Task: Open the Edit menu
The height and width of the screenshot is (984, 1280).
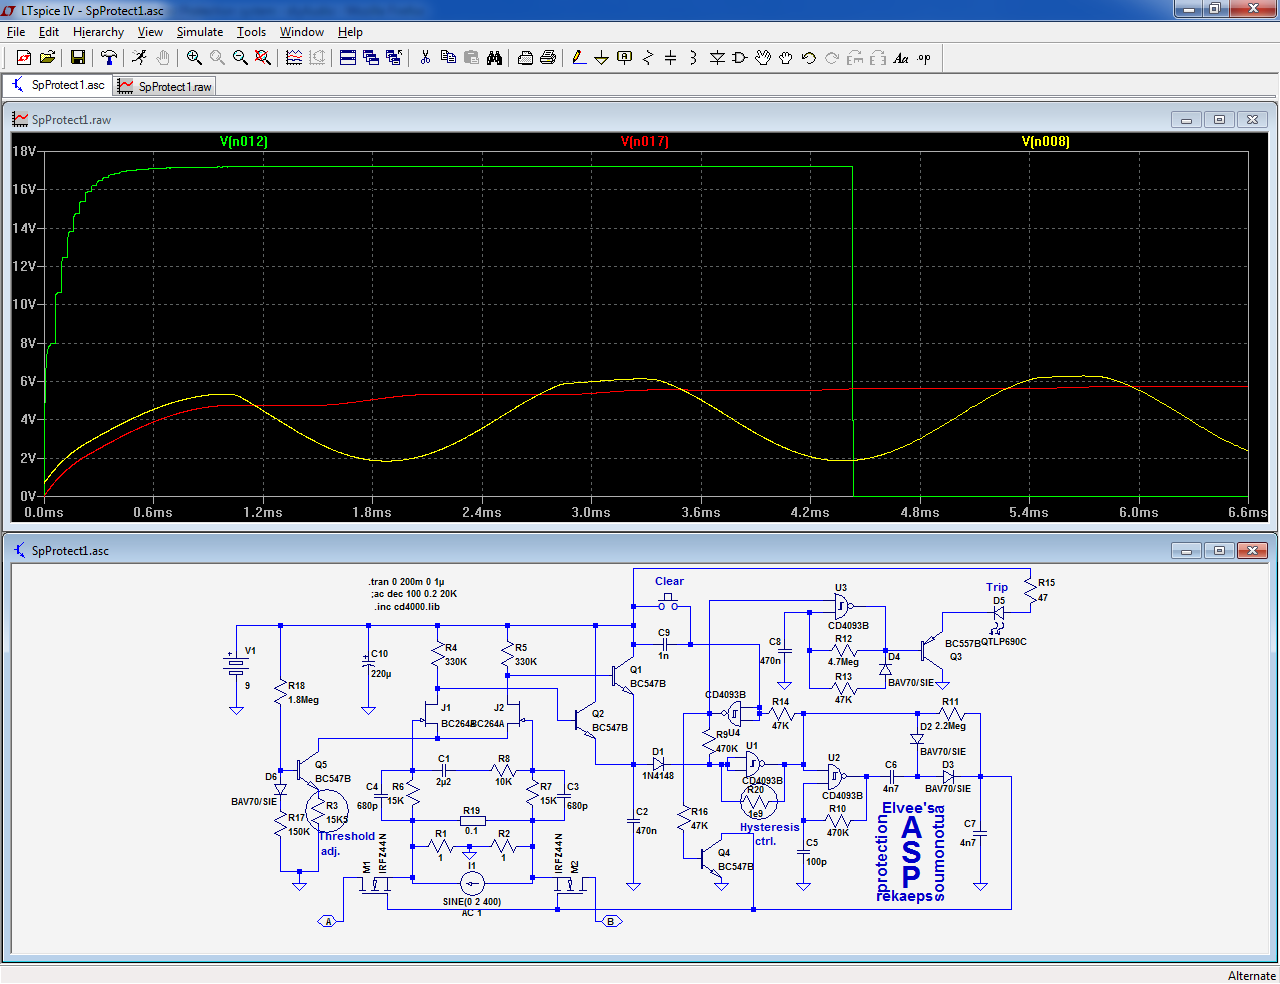Action: [49, 32]
